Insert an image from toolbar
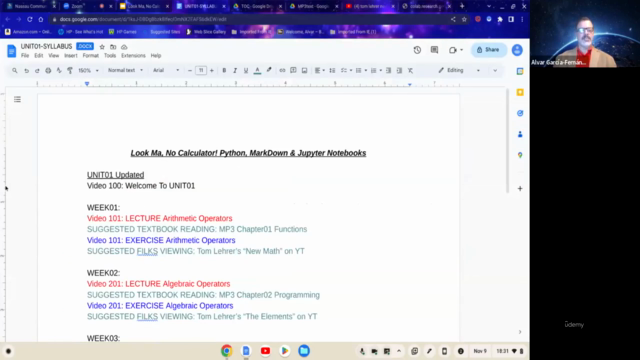 pyautogui.click(x=304, y=71)
